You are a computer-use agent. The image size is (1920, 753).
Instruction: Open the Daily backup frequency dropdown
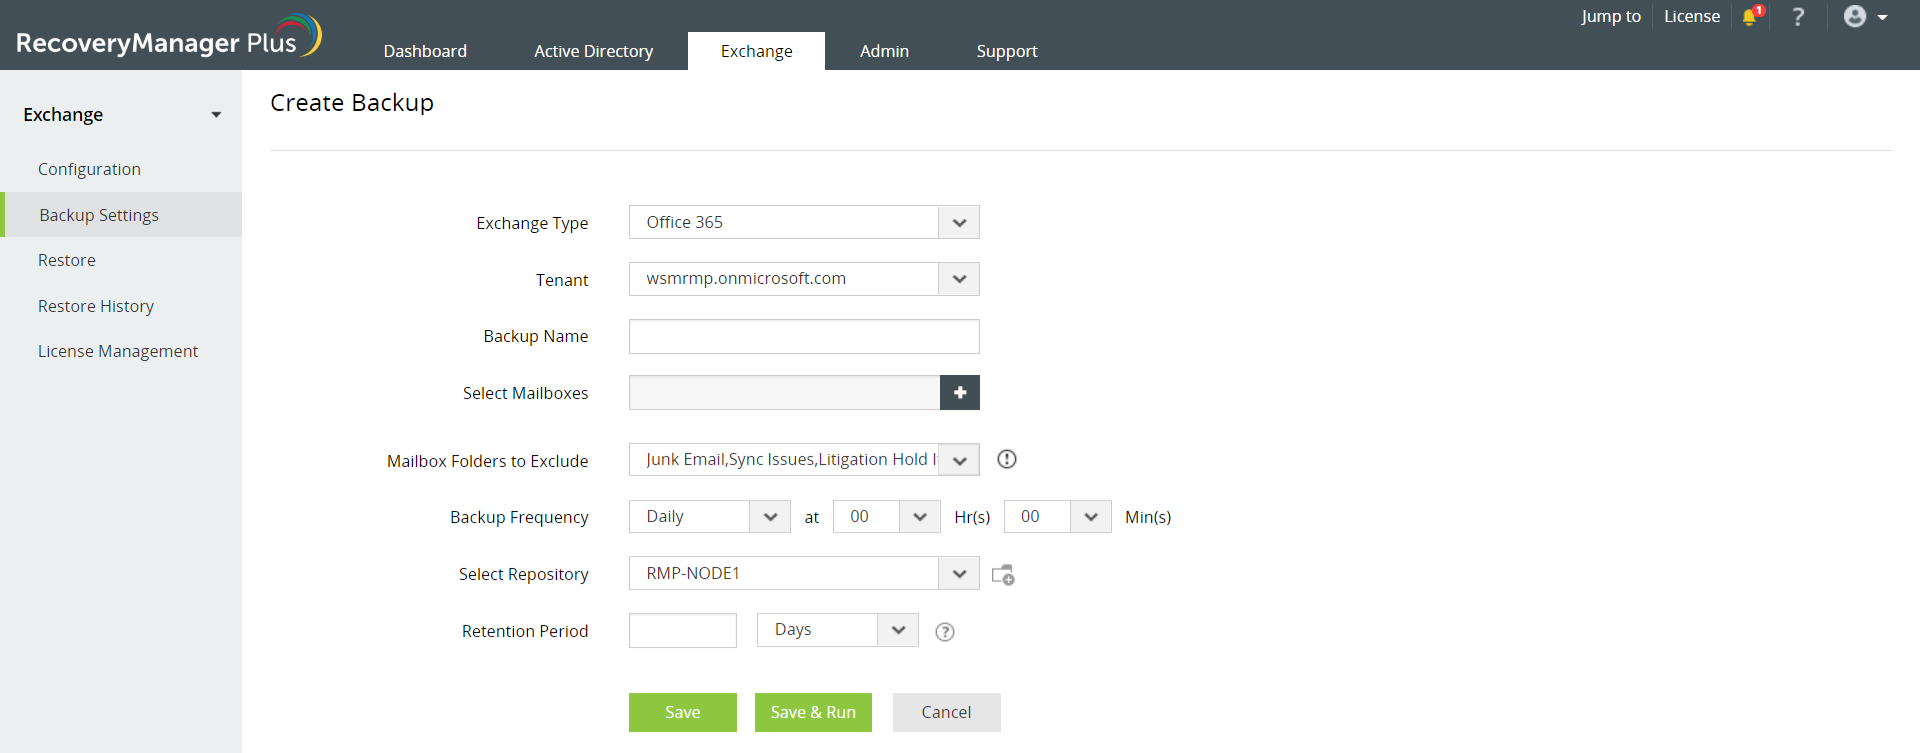click(x=710, y=516)
